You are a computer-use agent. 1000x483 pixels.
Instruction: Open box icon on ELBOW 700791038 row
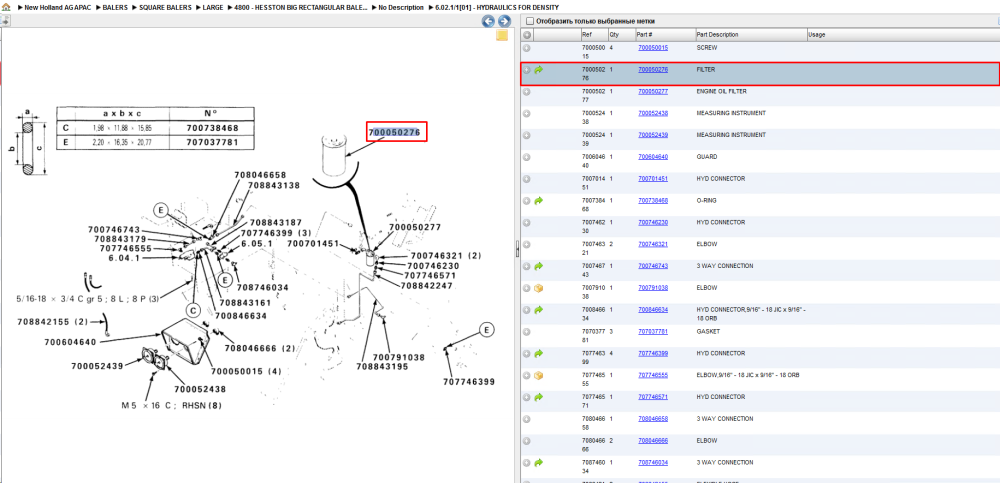pos(538,288)
